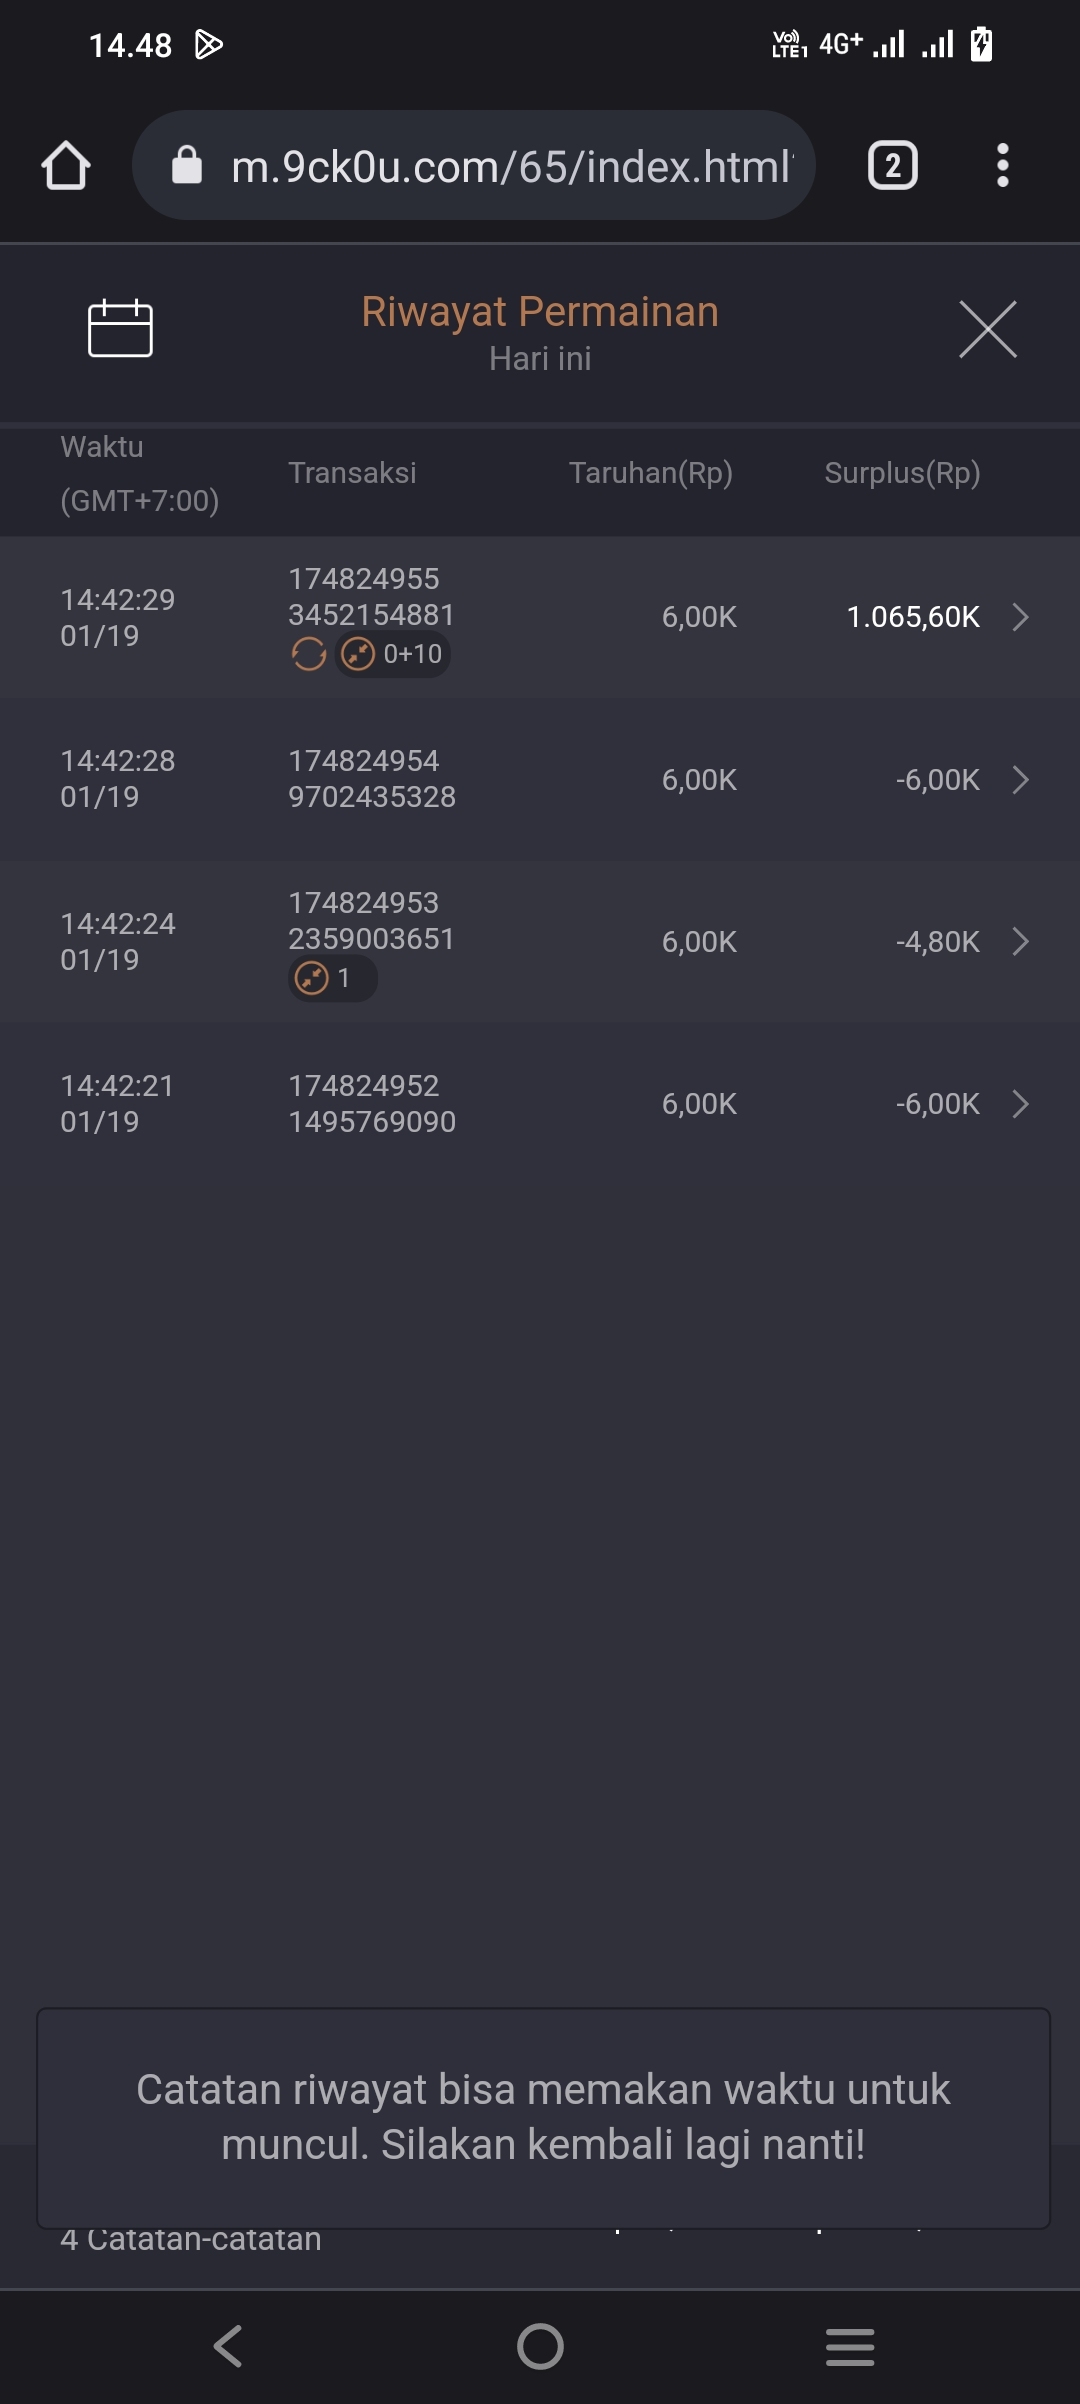Expand details for the 14:42:29 transaction
Screen dimensions: 1080x2404
[x=1020, y=617]
